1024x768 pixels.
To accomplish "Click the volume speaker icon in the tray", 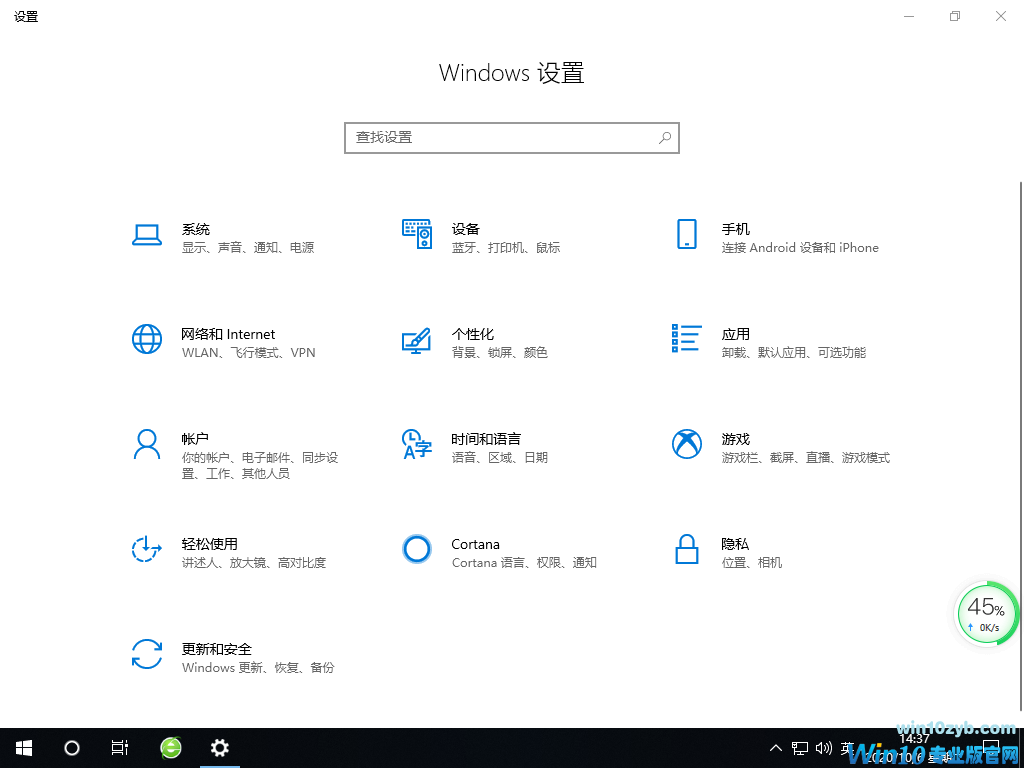I will coord(824,748).
